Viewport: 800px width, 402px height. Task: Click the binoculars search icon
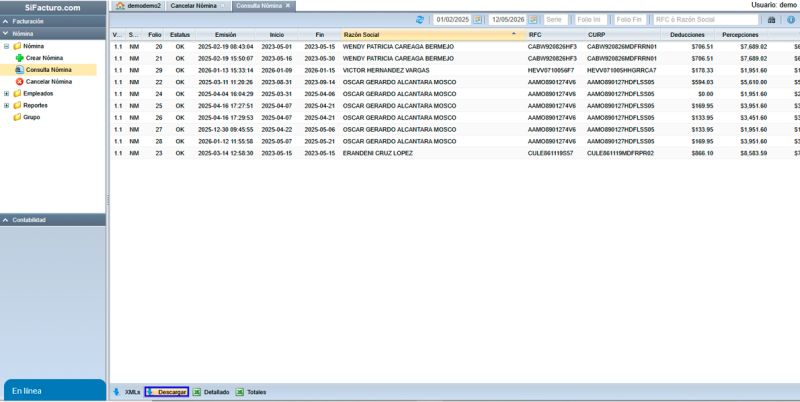point(771,20)
